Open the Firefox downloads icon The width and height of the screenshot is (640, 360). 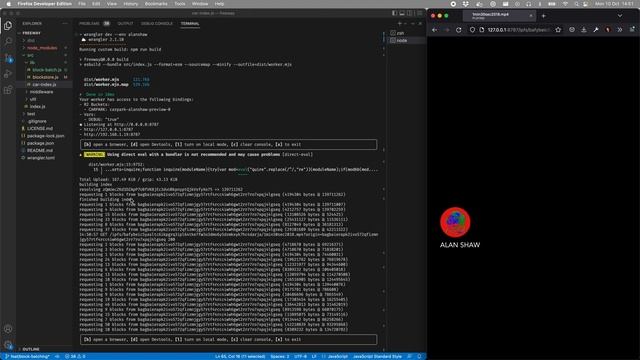(584, 30)
